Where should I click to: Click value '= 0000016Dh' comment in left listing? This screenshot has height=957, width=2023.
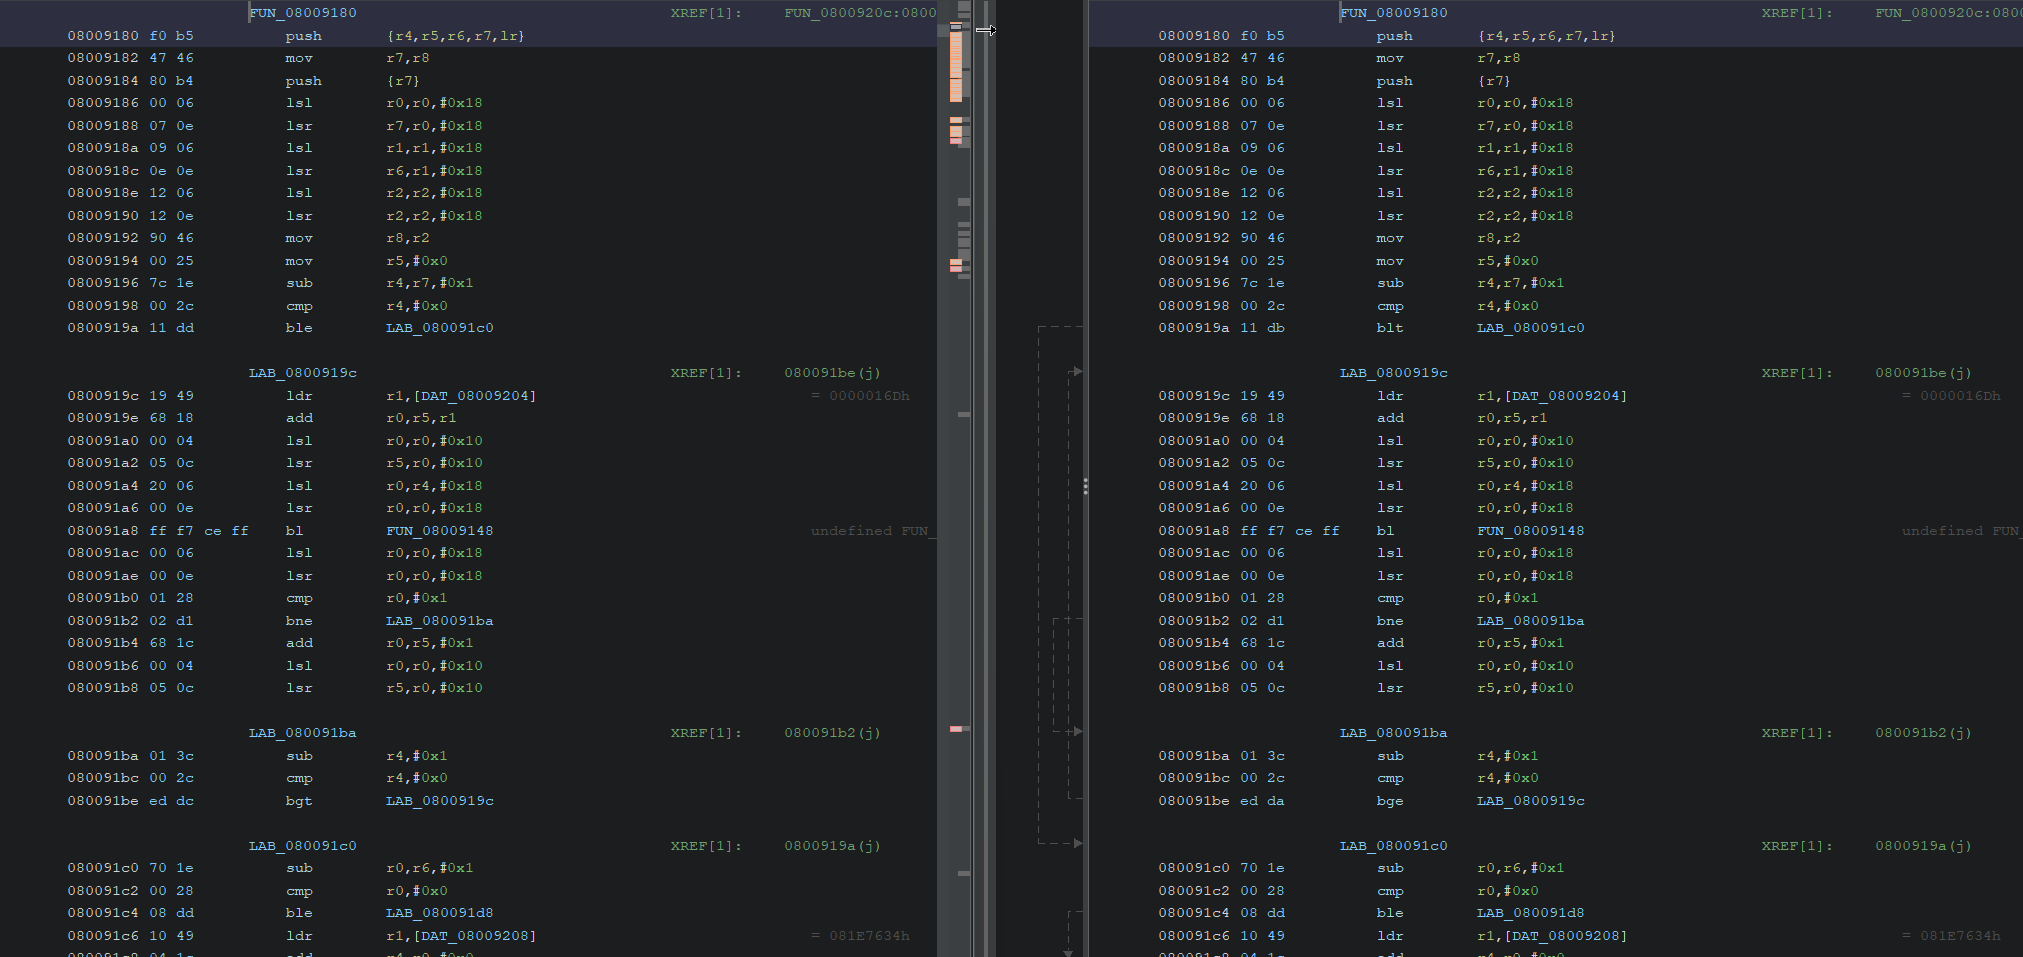[860, 396]
